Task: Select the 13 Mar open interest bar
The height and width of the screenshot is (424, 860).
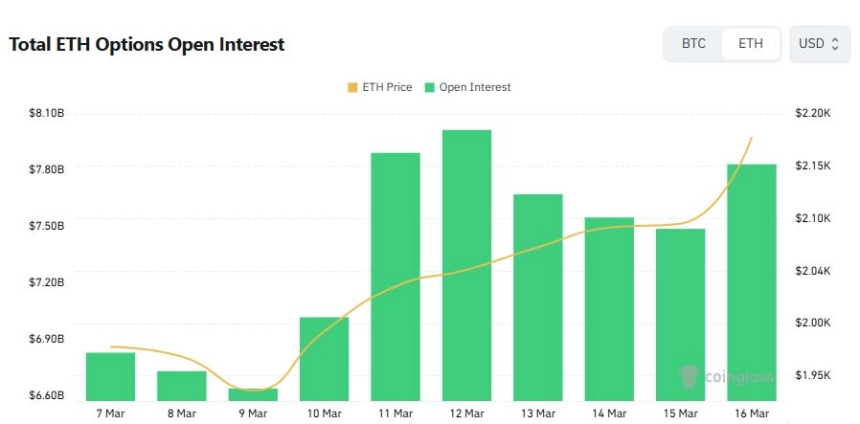Action: (x=537, y=297)
